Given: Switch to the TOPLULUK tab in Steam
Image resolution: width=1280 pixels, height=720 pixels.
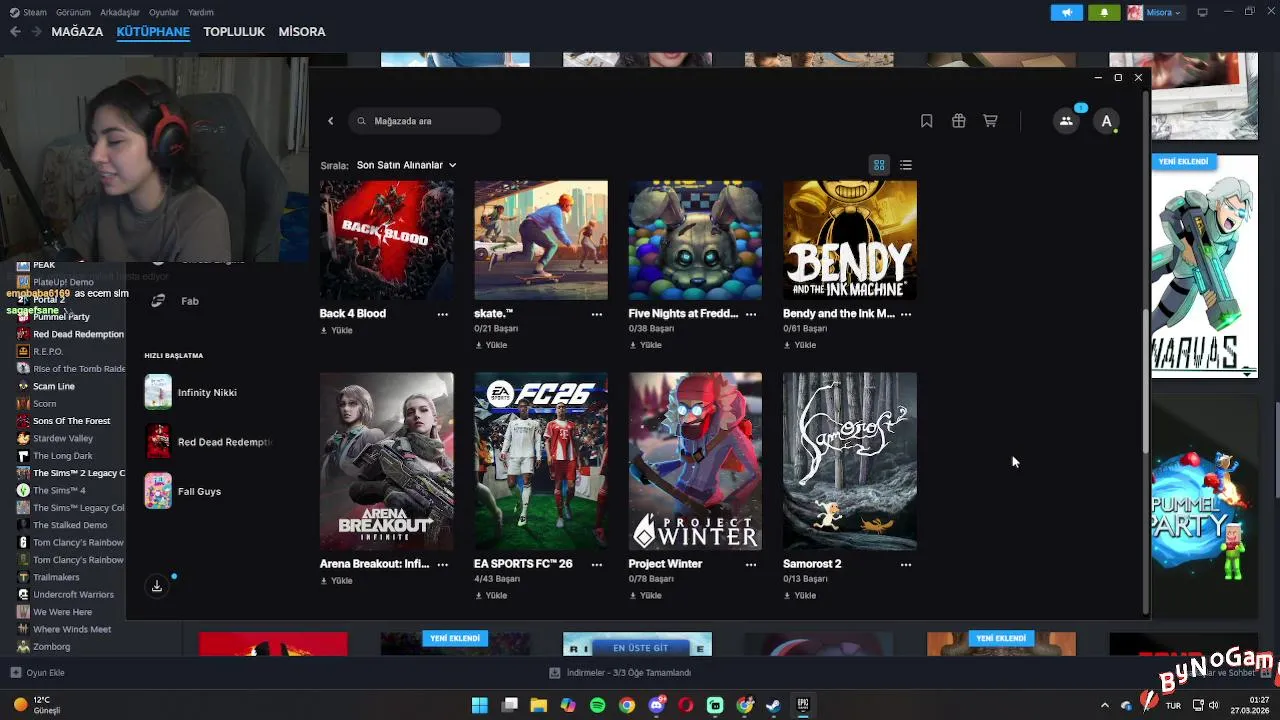Looking at the screenshot, I should click(x=234, y=32).
